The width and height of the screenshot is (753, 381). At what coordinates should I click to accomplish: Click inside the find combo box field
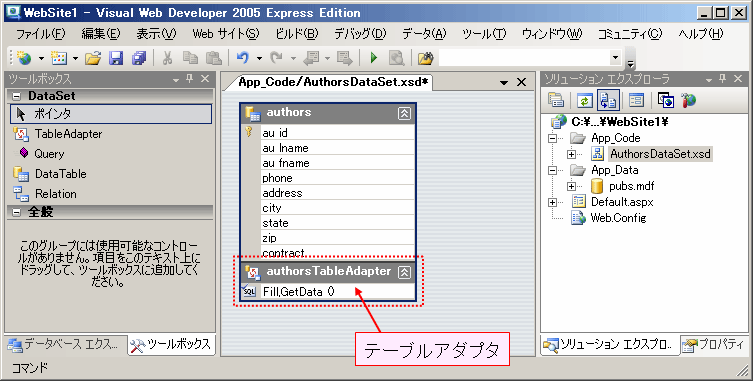[x=524, y=58]
